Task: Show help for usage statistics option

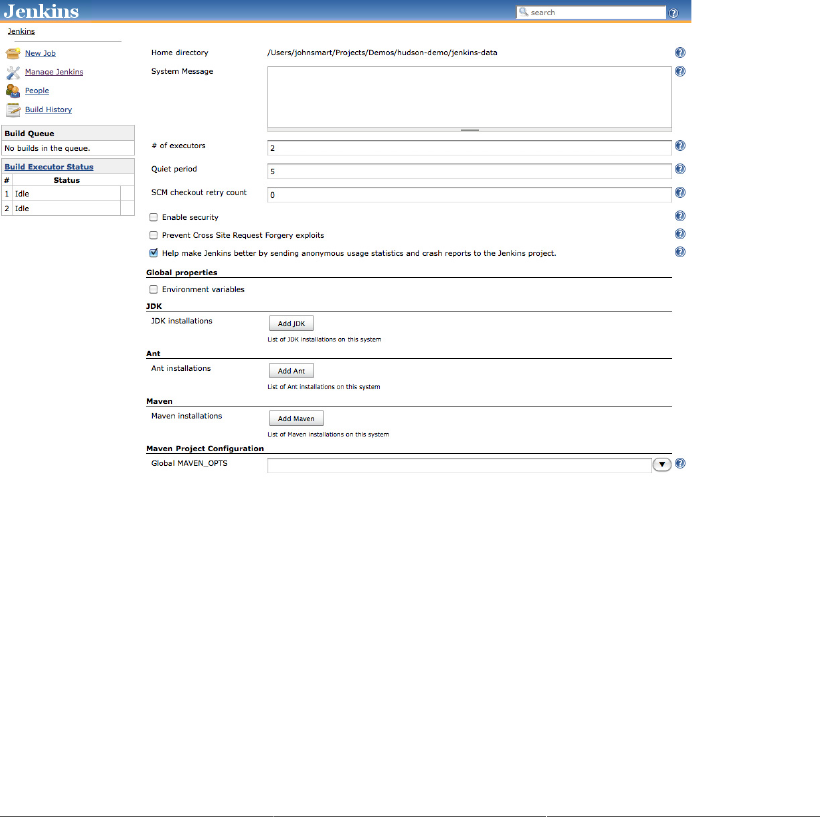Action: tap(680, 252)
